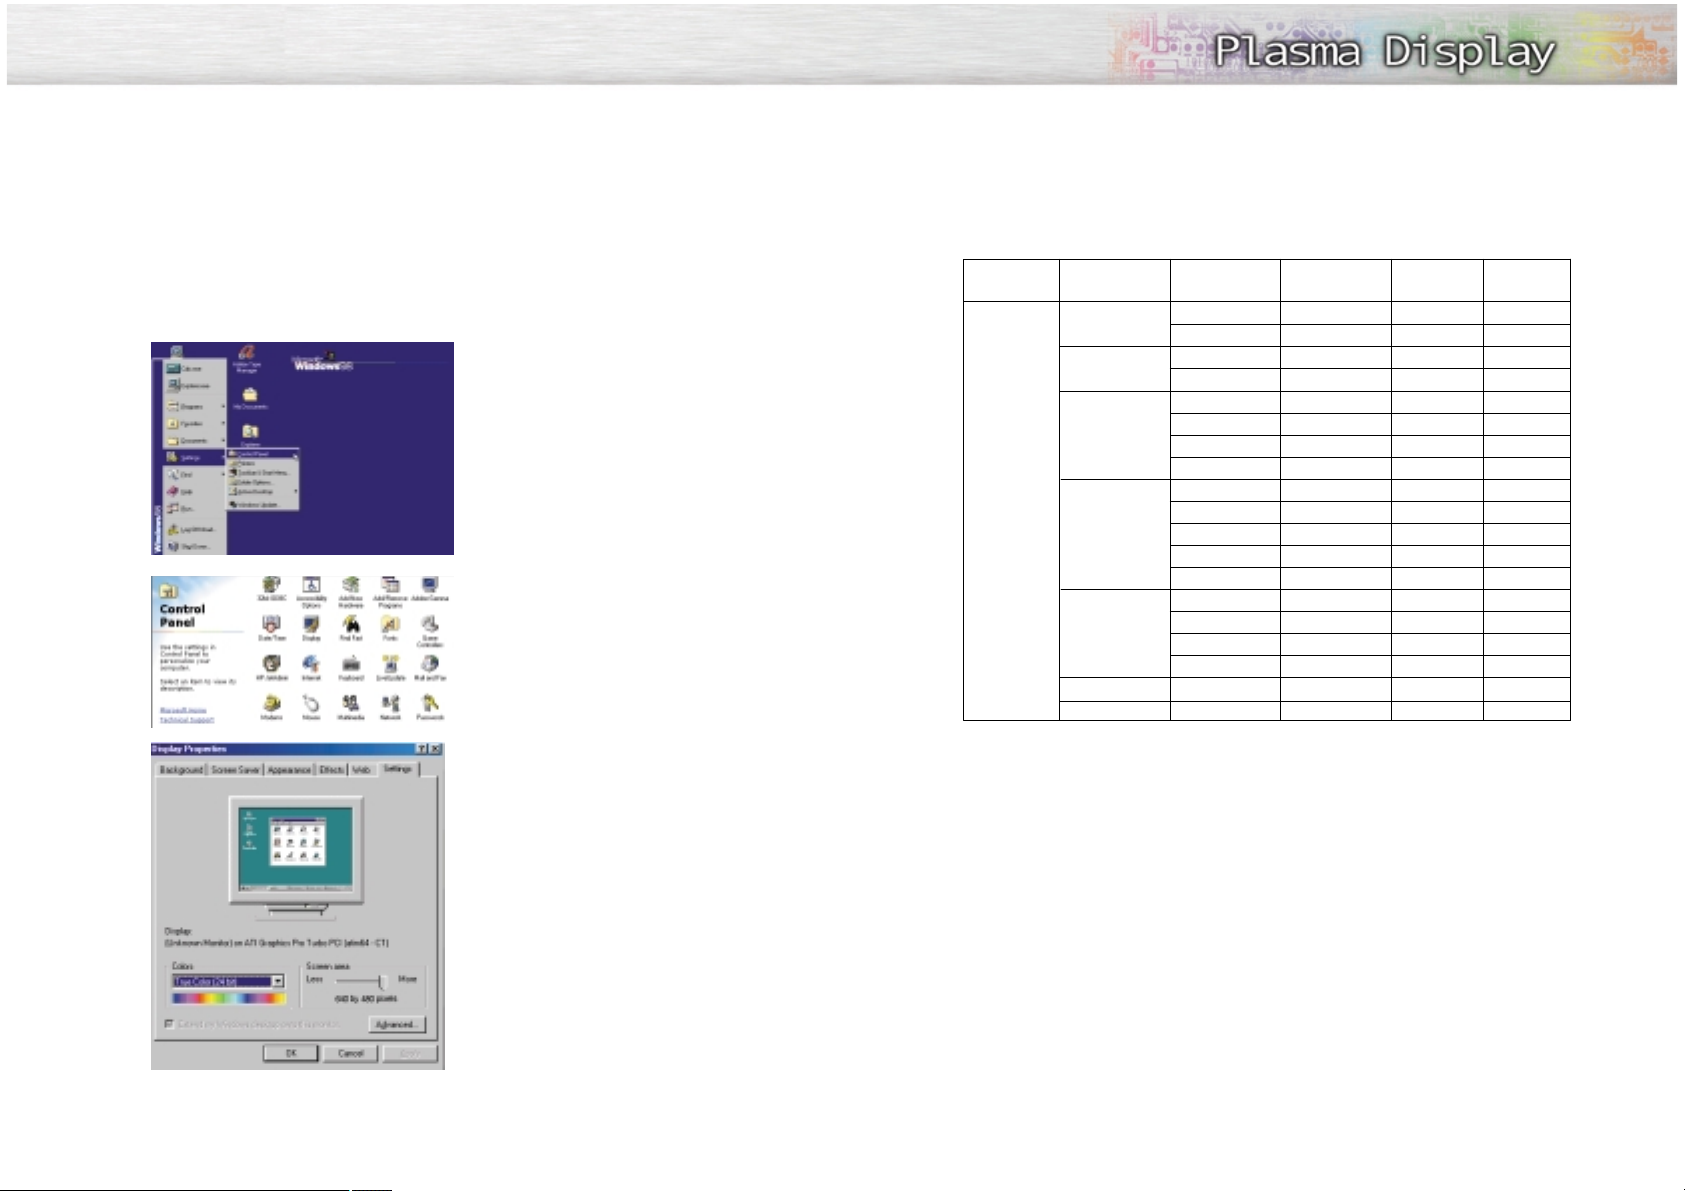Open the Keyboard icon

click(x=351, y=667)
